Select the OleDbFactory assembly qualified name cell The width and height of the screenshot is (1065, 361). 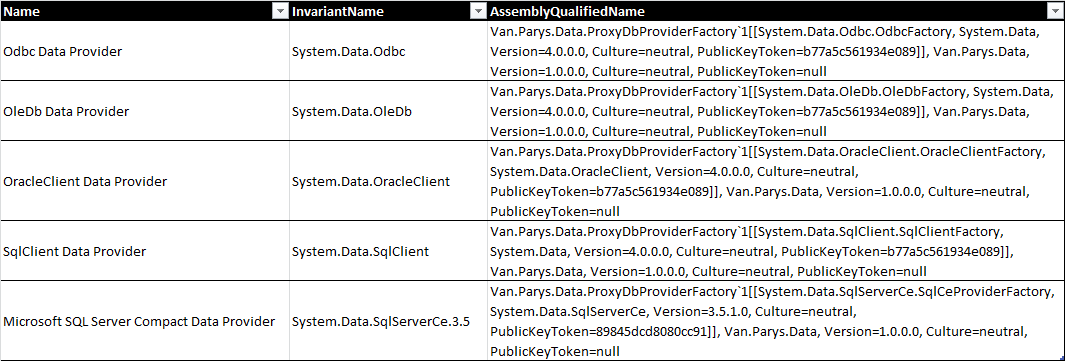pos(776,111)
